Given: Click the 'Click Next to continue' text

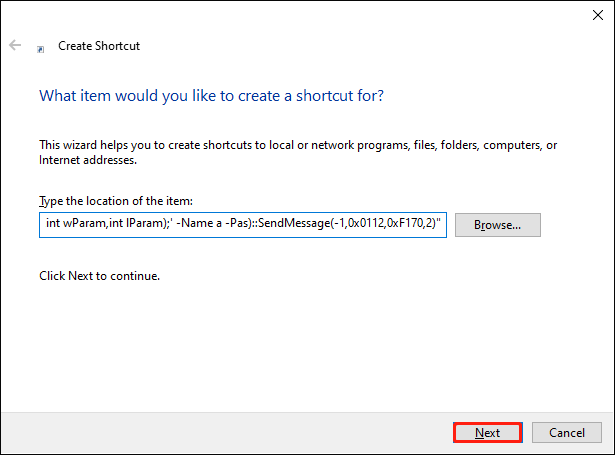Looking at the screenshot, I should coord(99,275).
